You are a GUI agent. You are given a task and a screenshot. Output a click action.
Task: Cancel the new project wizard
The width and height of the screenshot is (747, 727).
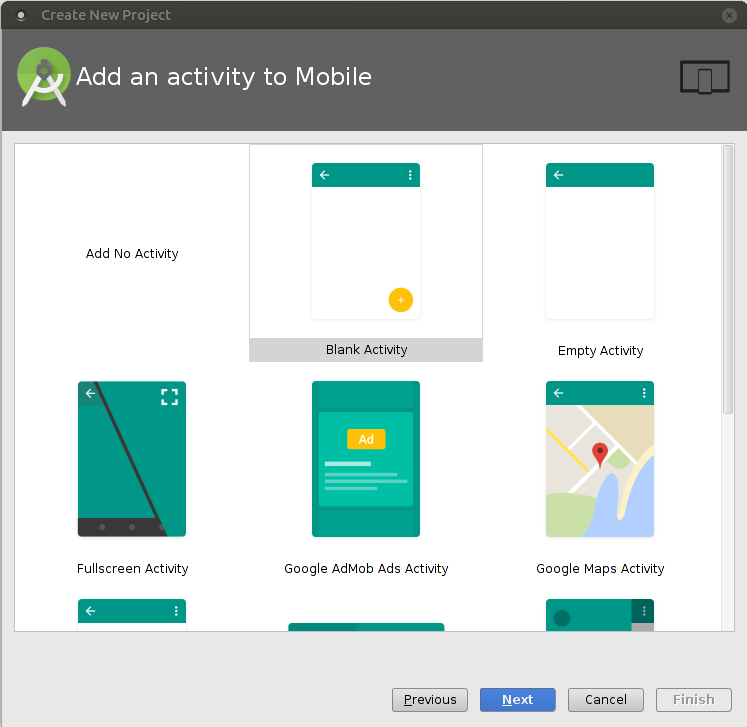pos(606,699)
